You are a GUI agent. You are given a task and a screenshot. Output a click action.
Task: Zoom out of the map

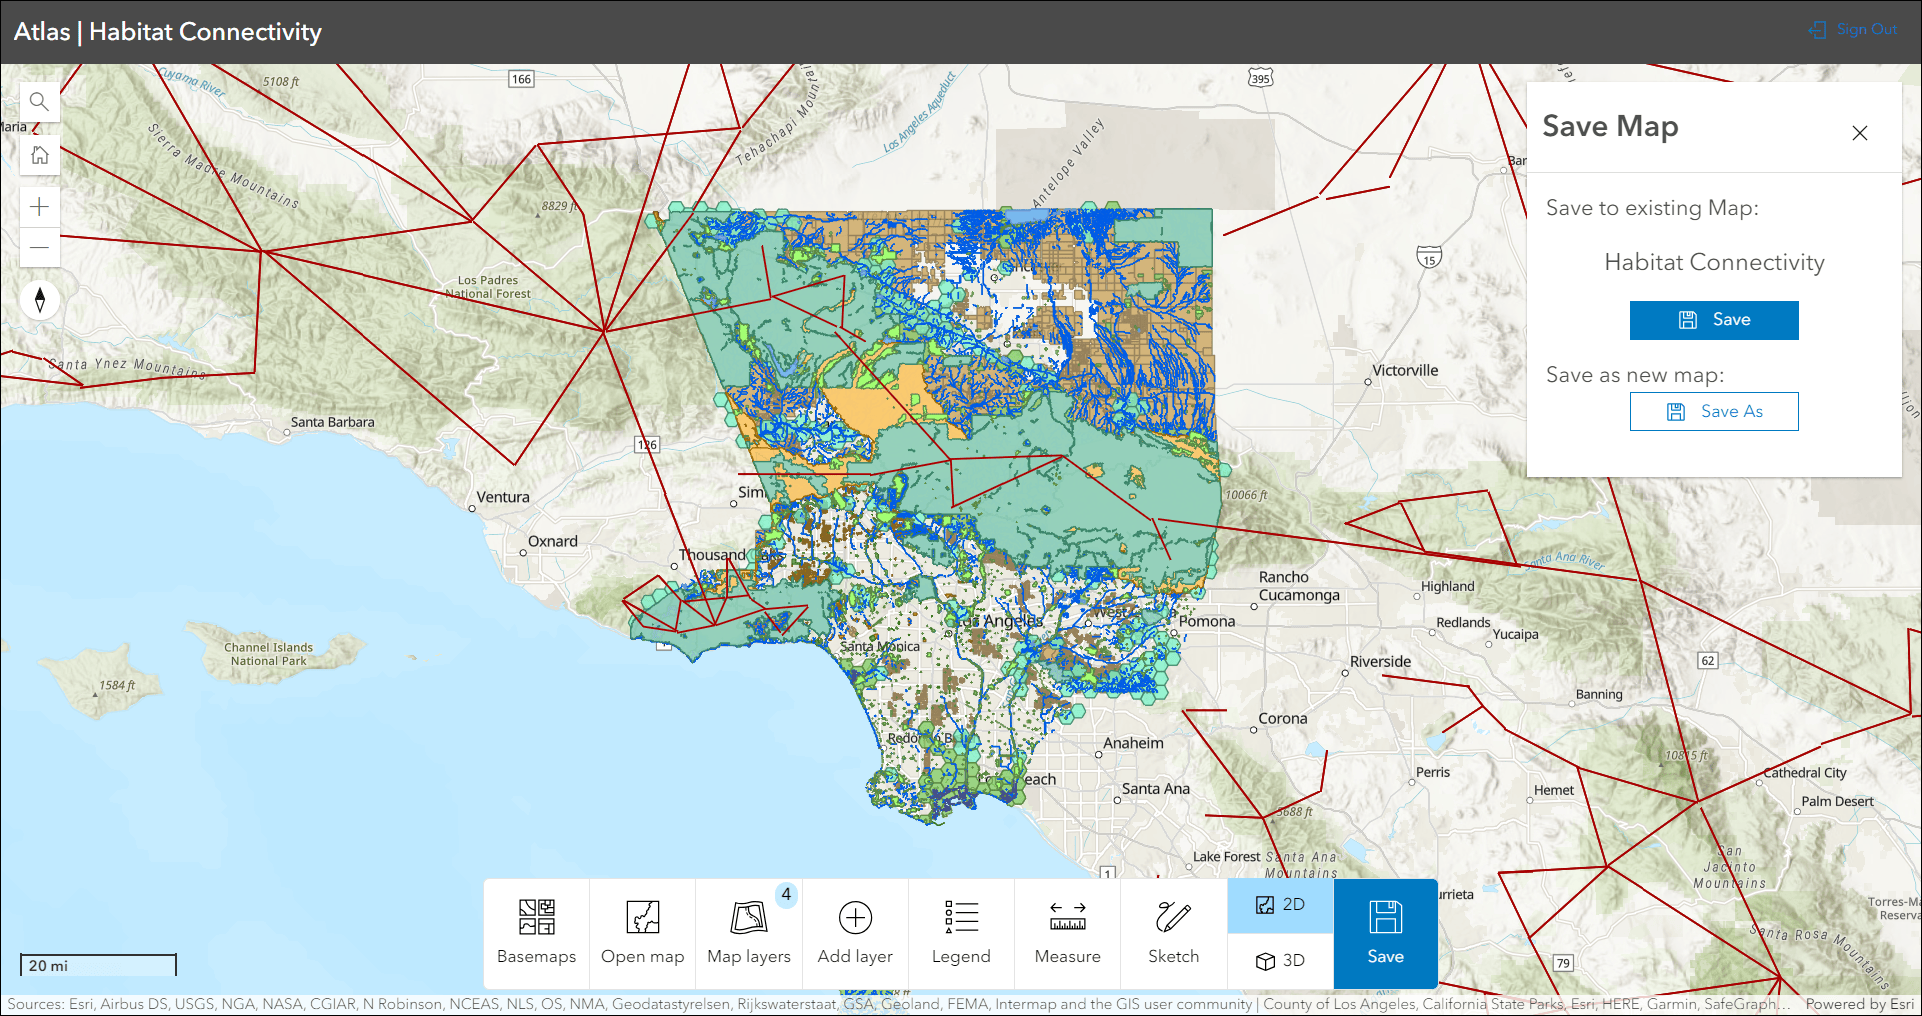click(x=40, y=247)
